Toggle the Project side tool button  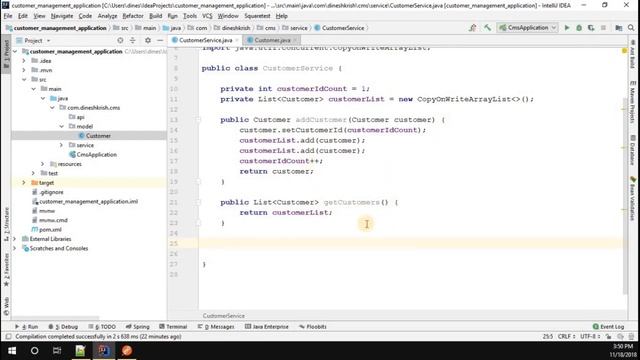(6, 54)
